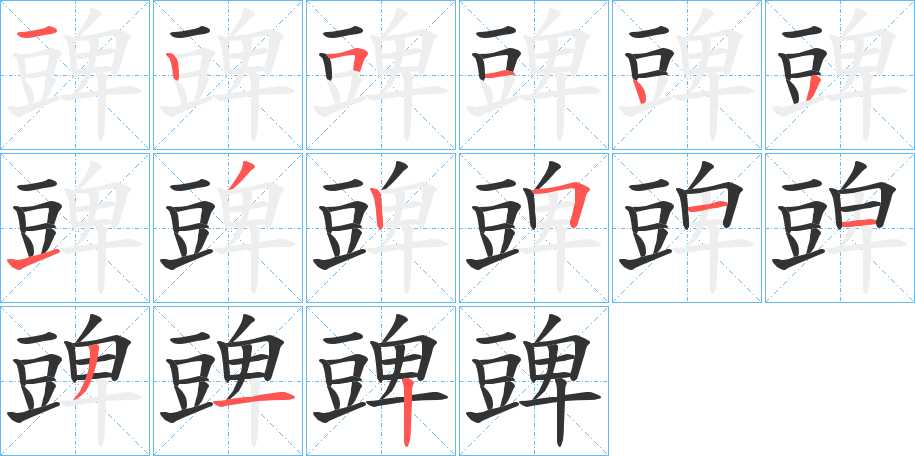Click the empty white area after the final character
915x456 pixels.
point(762,381)
